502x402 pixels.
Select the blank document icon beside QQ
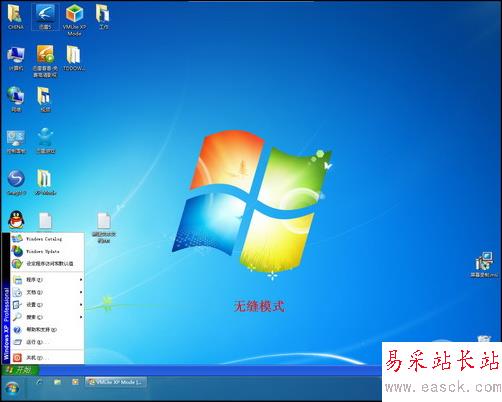coord(45,221)
